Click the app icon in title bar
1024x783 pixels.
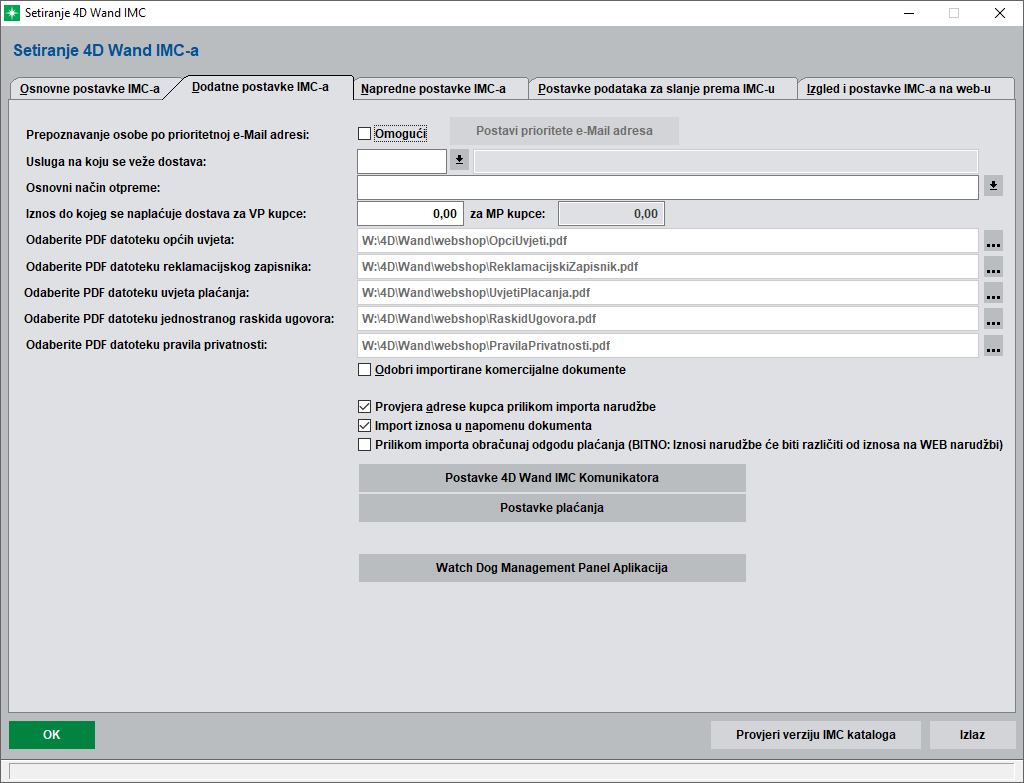point(12,13)
